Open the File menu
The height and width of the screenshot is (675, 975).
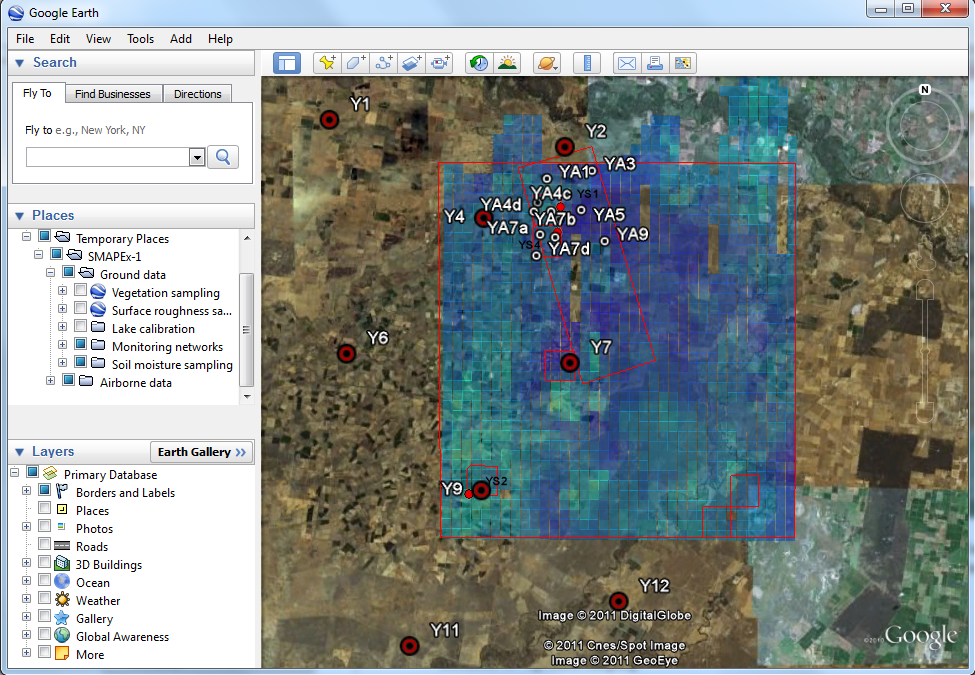[x=25, y=39]
